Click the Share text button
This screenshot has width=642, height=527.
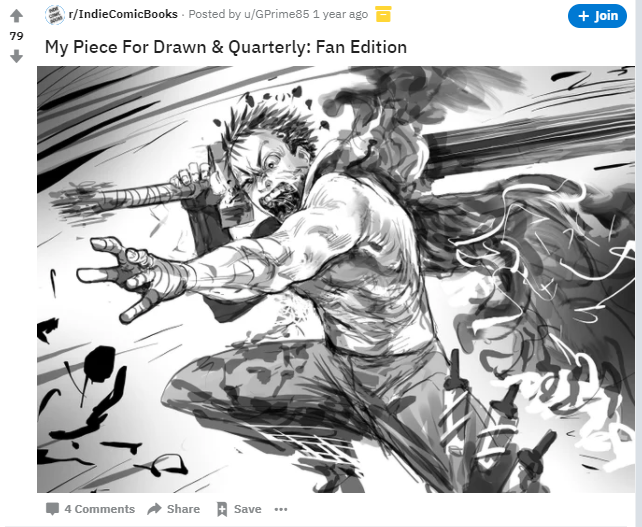tap(183, 509)
